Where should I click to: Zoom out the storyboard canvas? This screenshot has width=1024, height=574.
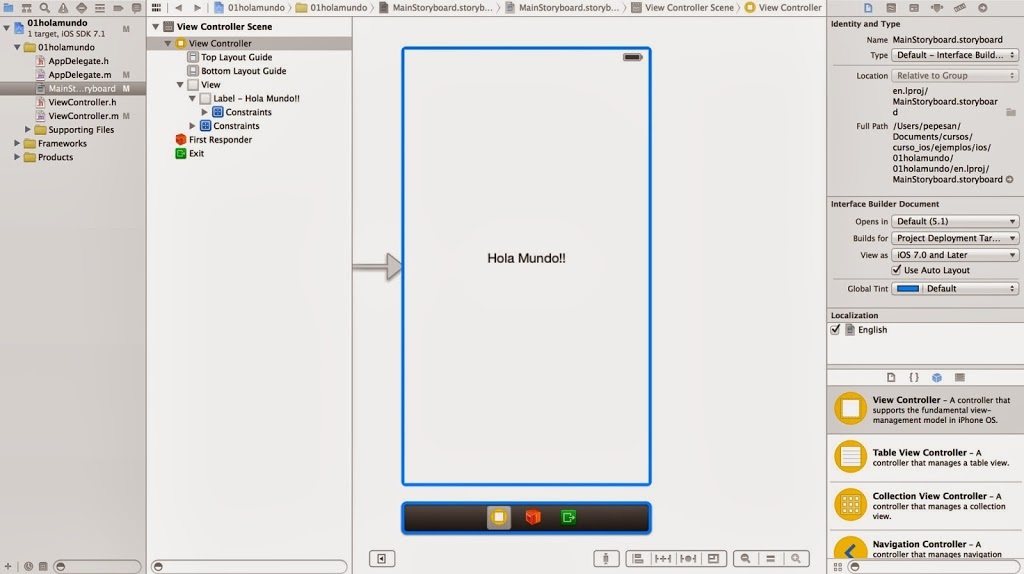coord(745,558)
